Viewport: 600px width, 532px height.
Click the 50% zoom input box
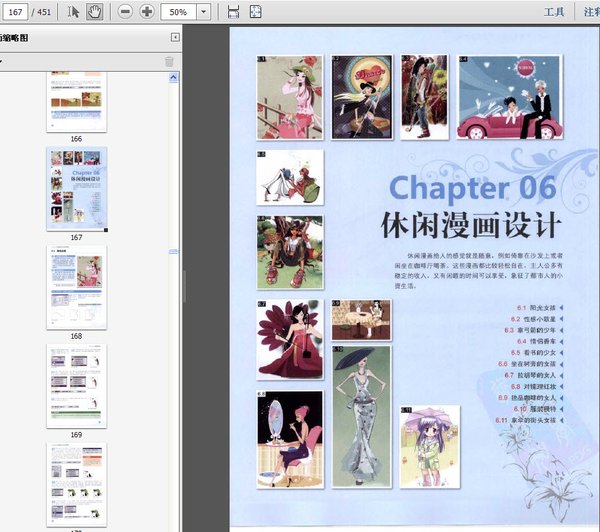pyautogui.click(x=179, y=12)
